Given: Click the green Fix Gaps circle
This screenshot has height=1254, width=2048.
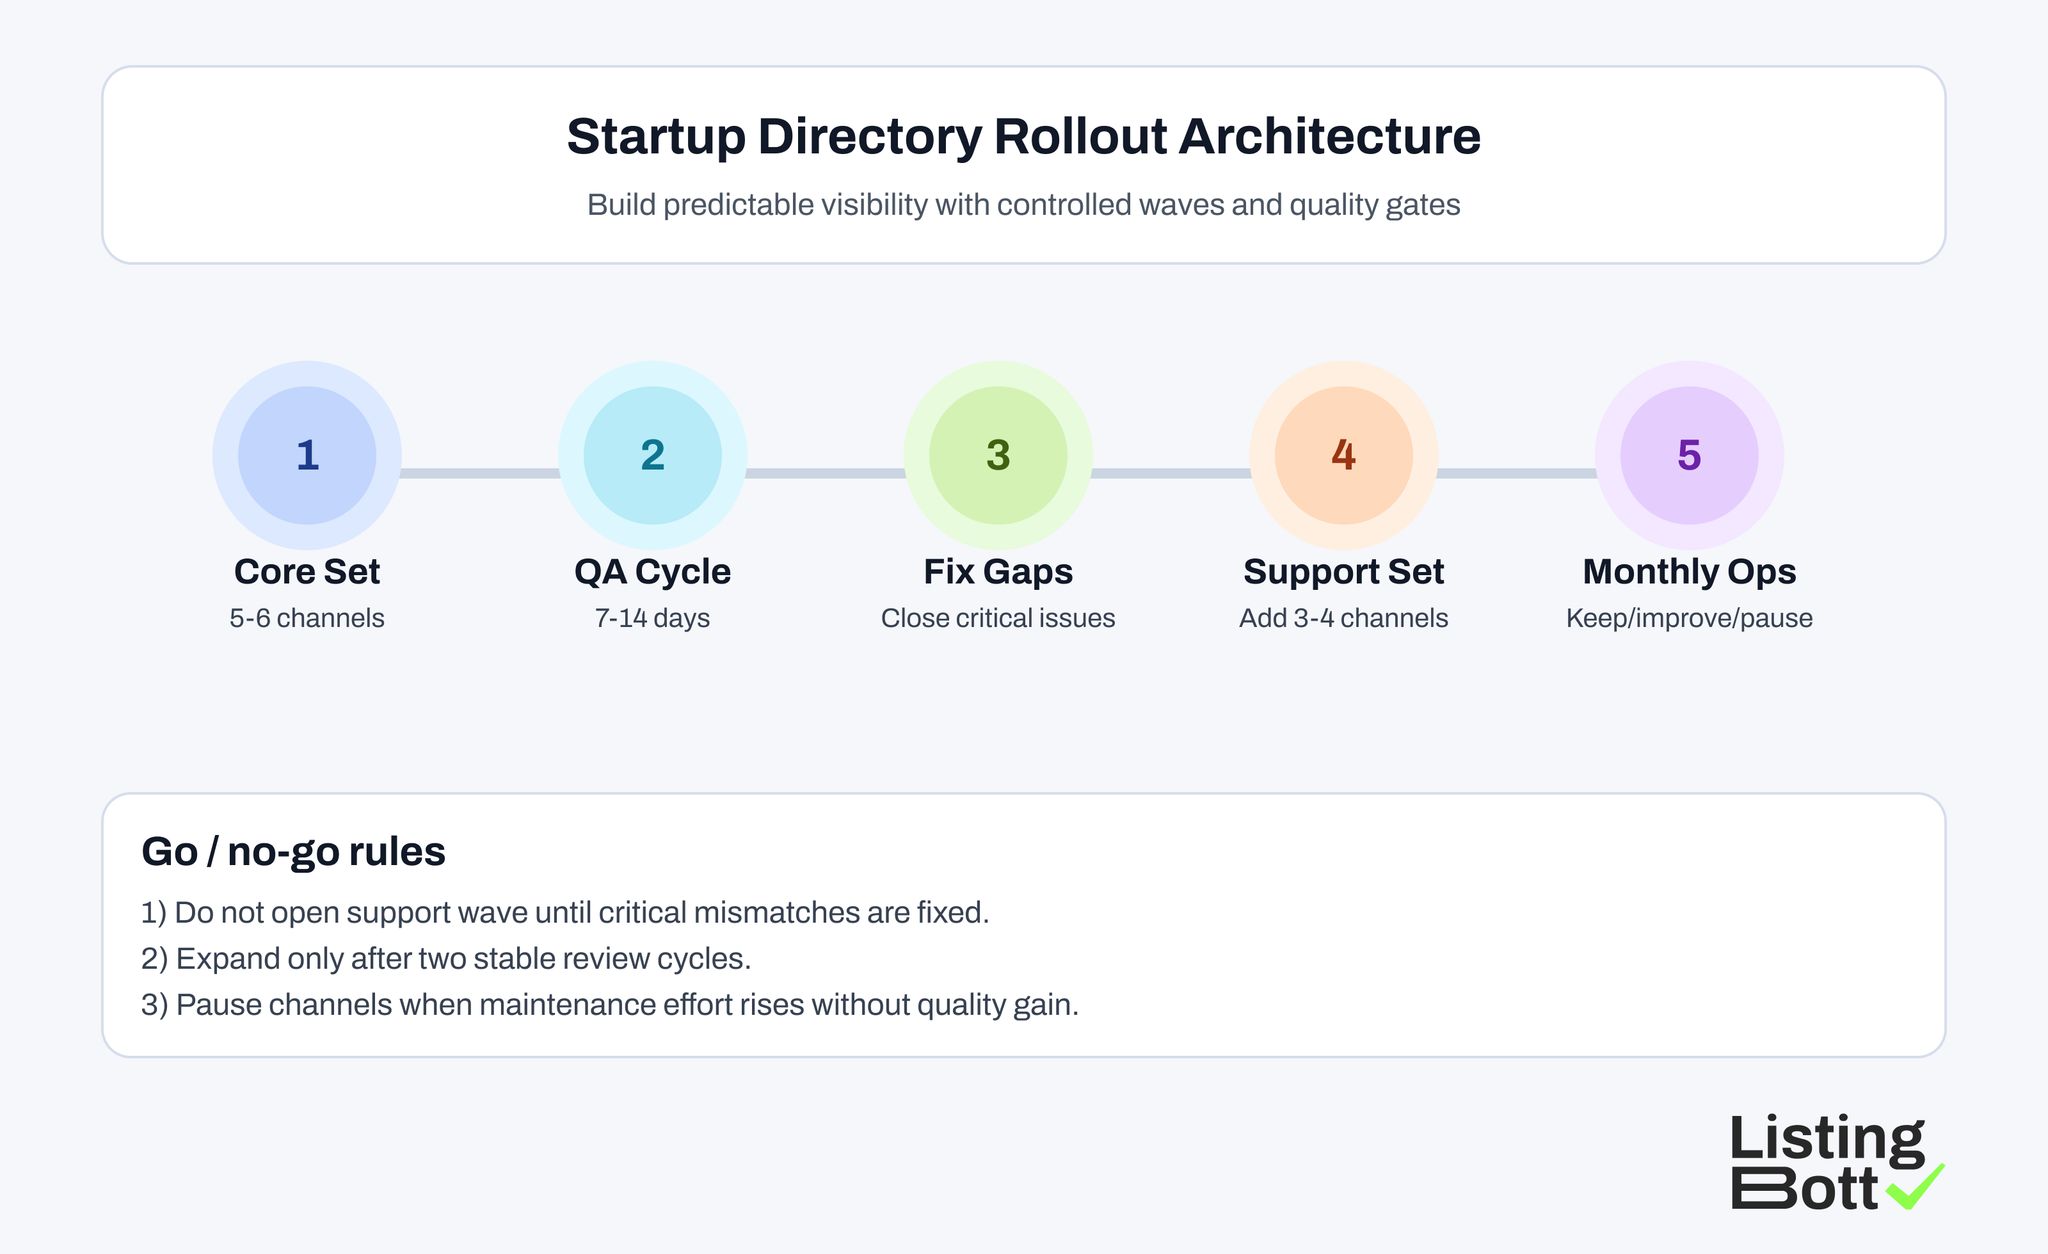Looking at the screenshot, I should [x=997, y=455].
